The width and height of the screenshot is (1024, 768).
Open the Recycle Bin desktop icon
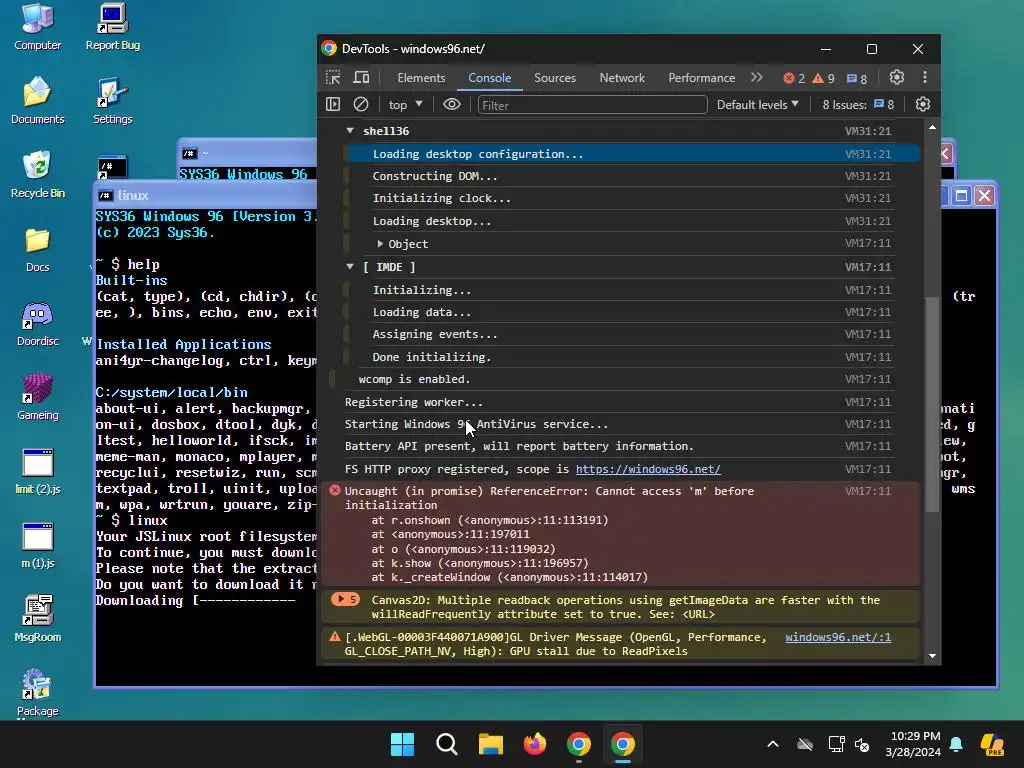(37, 174)
